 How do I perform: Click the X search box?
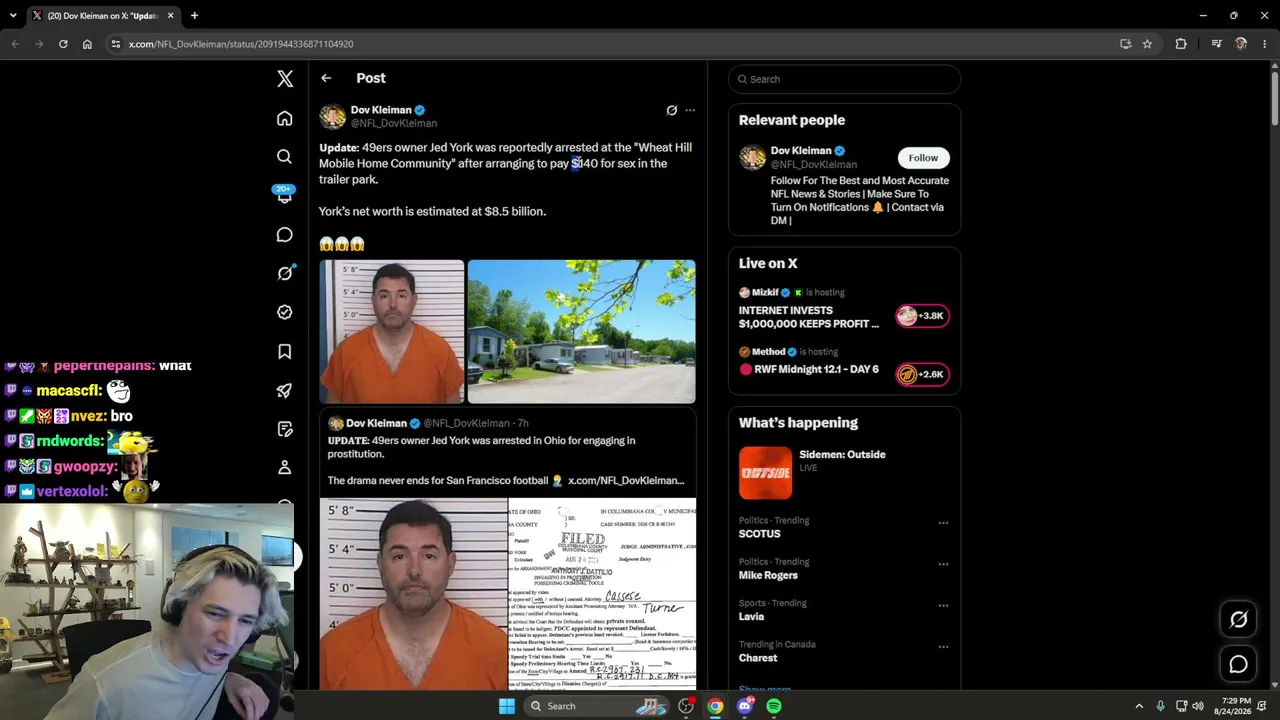pos(845,79)
